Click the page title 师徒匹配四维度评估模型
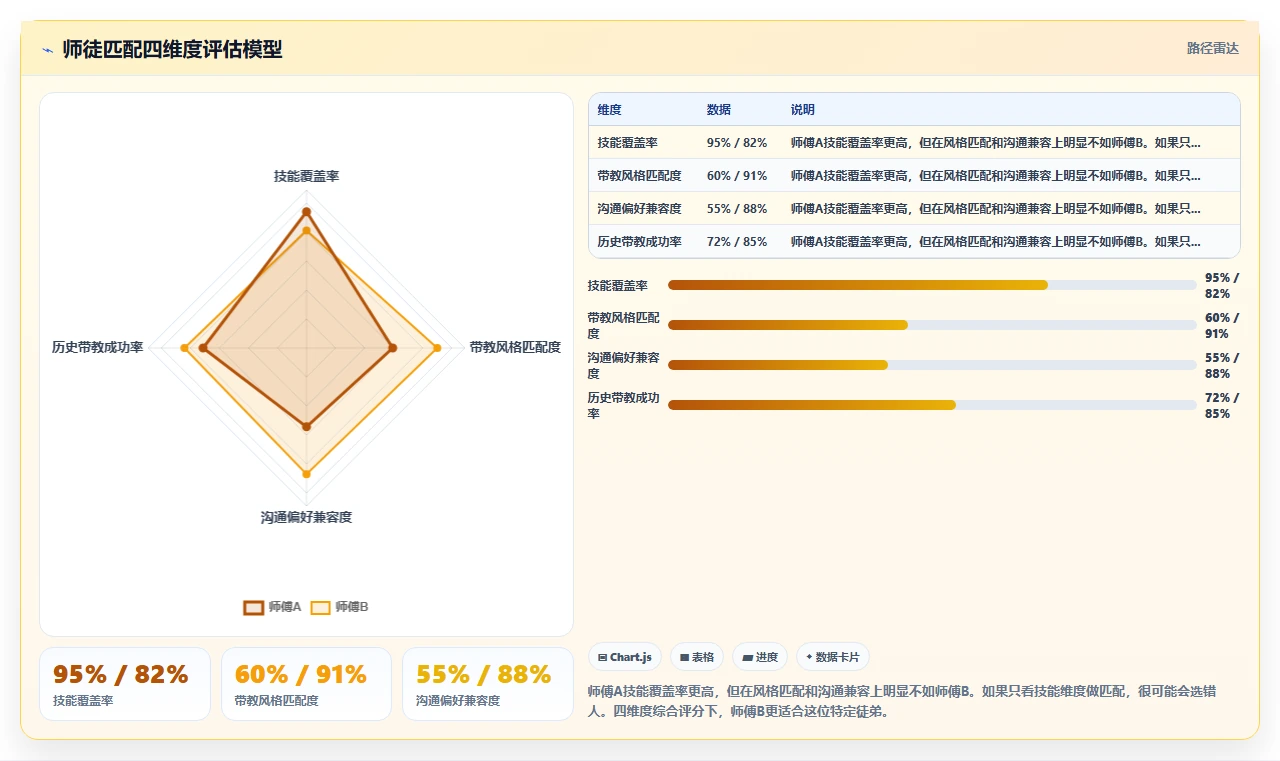 pyautogui.click(x=172, y=49)
